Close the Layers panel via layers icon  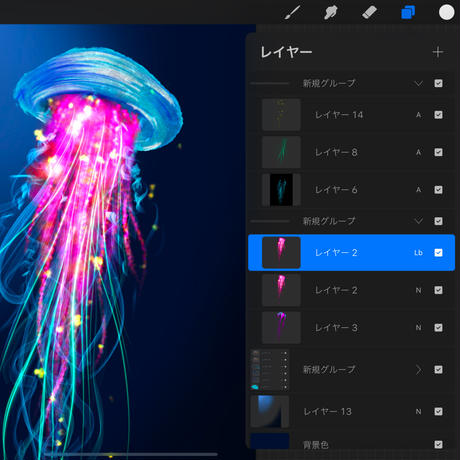[408, 13]
